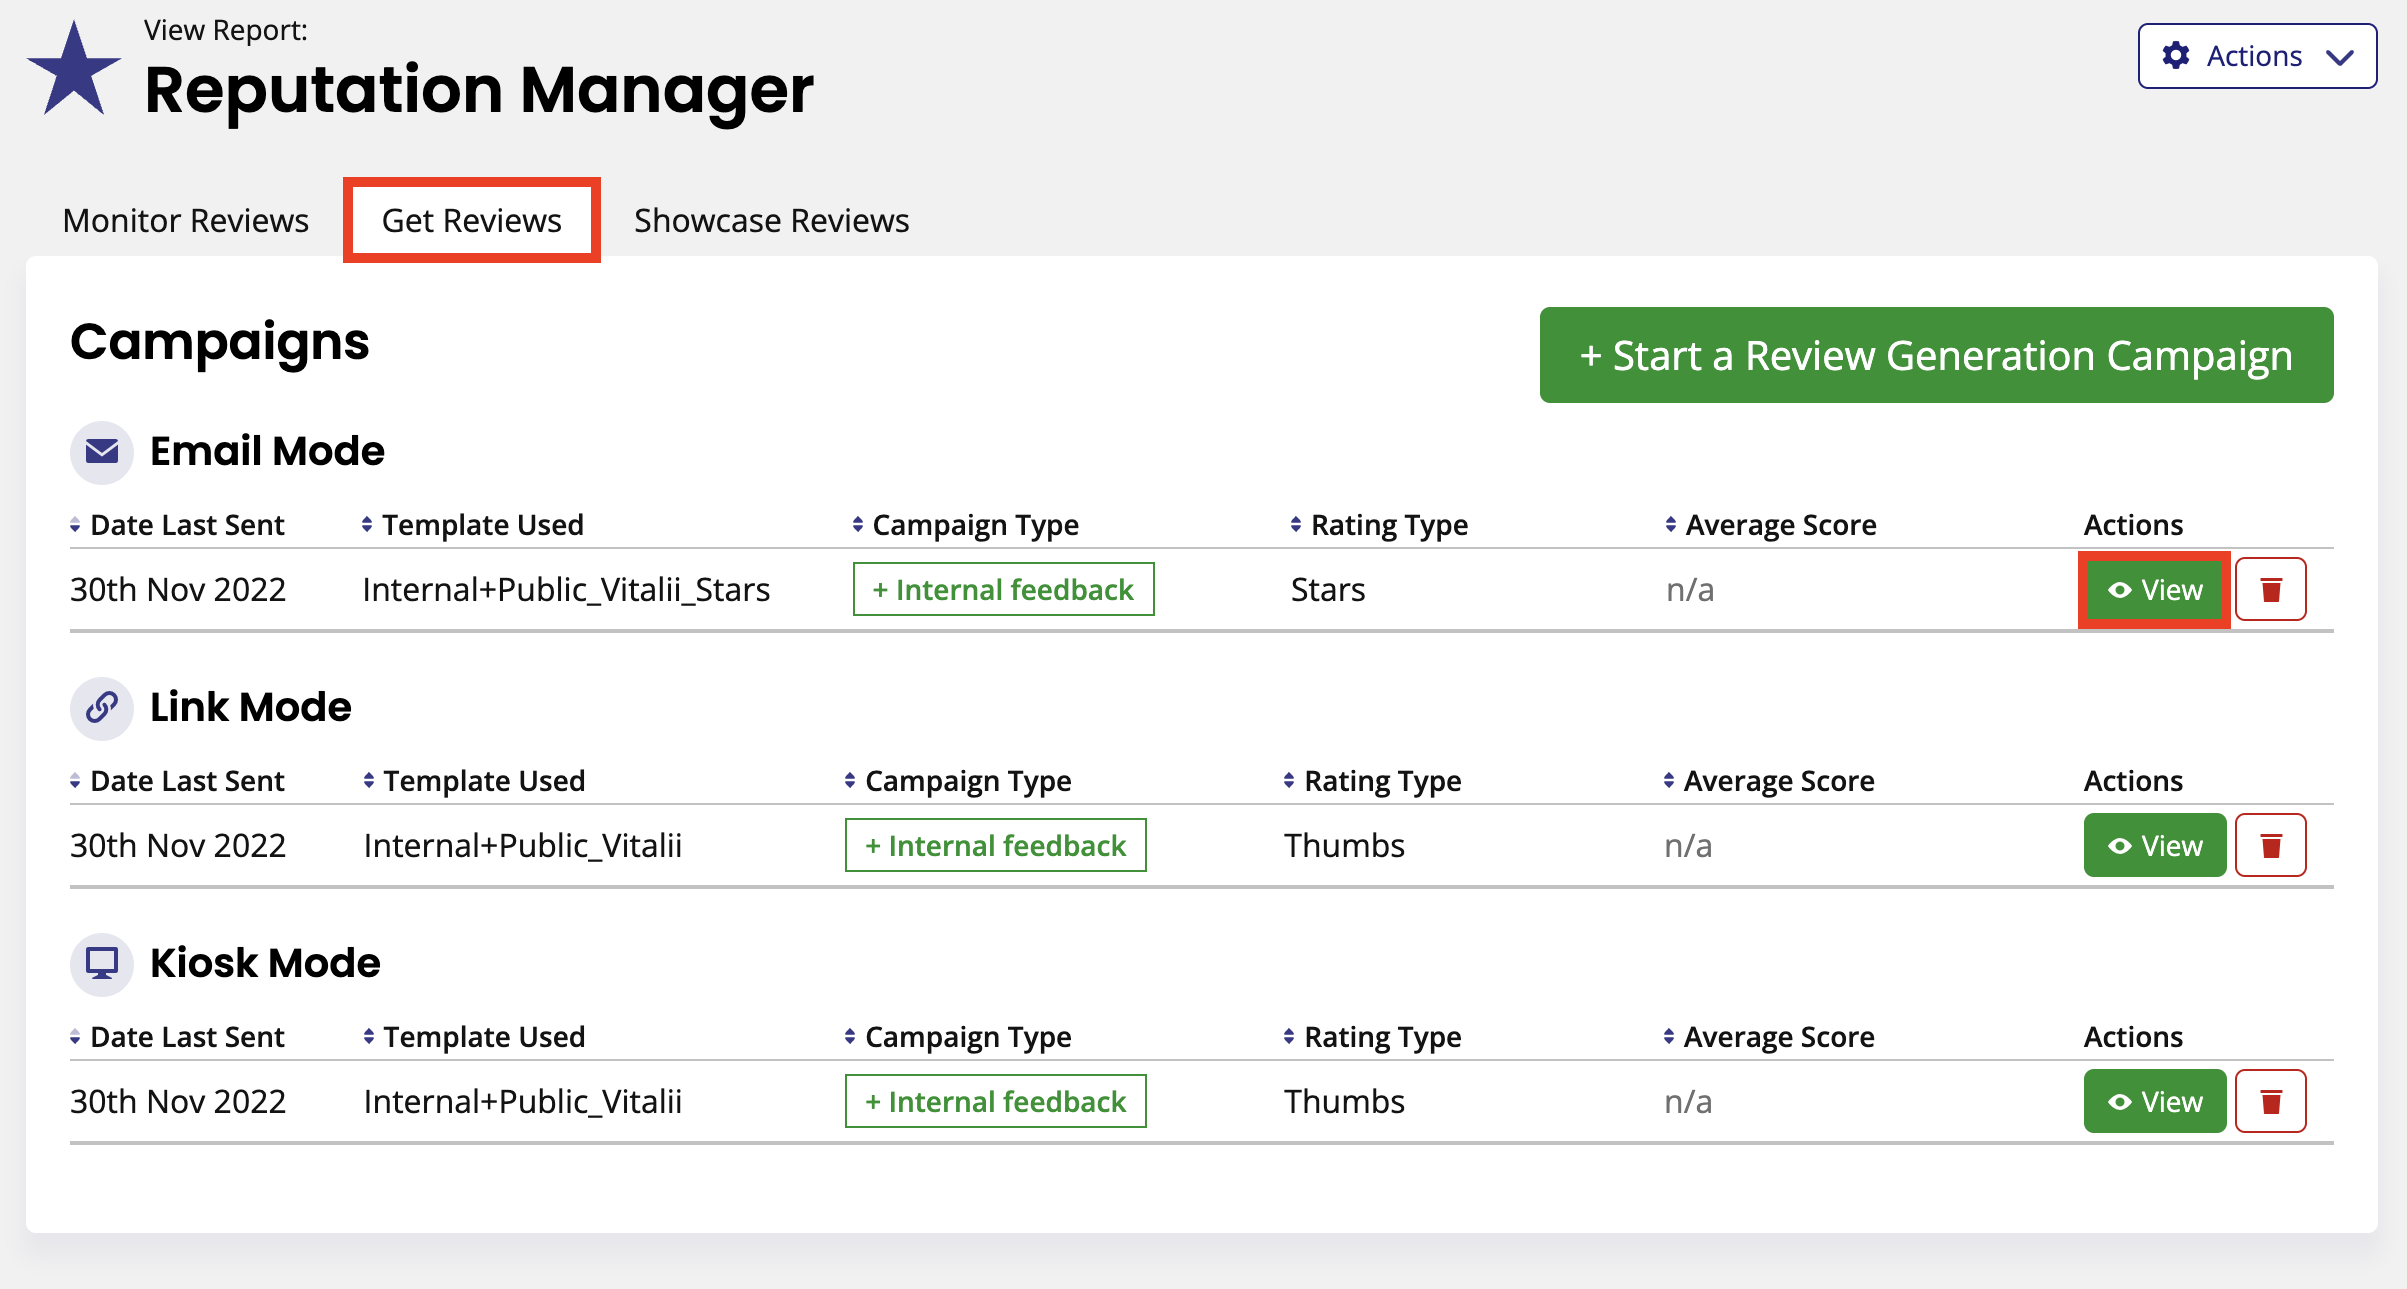Click the Link Mode section heading
Image resolution: width=2407 pixels, height=1289 pixels.
pyautogui.click(x=251, y=708)
